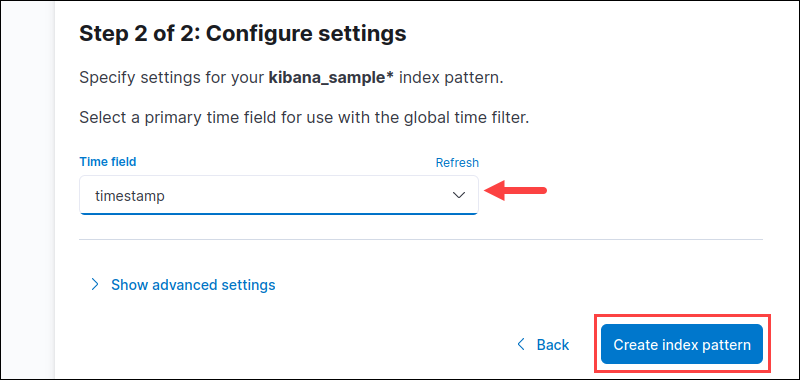Click the left chevron icon beside Back
The image size is (800, 380).
520,344
